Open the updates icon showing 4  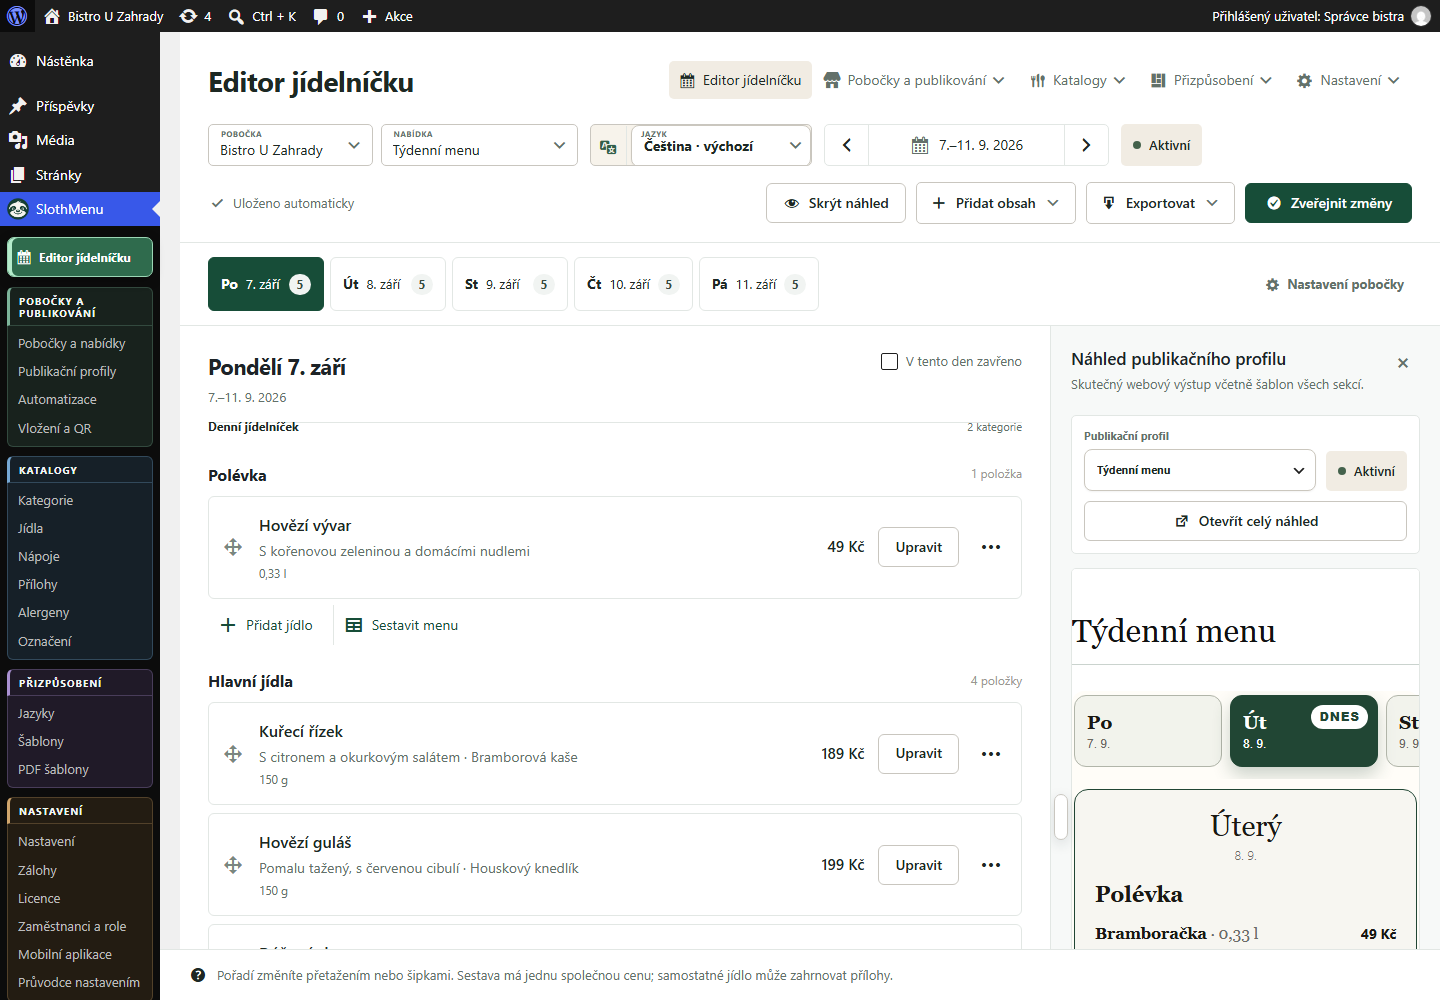tap(195, 16)
